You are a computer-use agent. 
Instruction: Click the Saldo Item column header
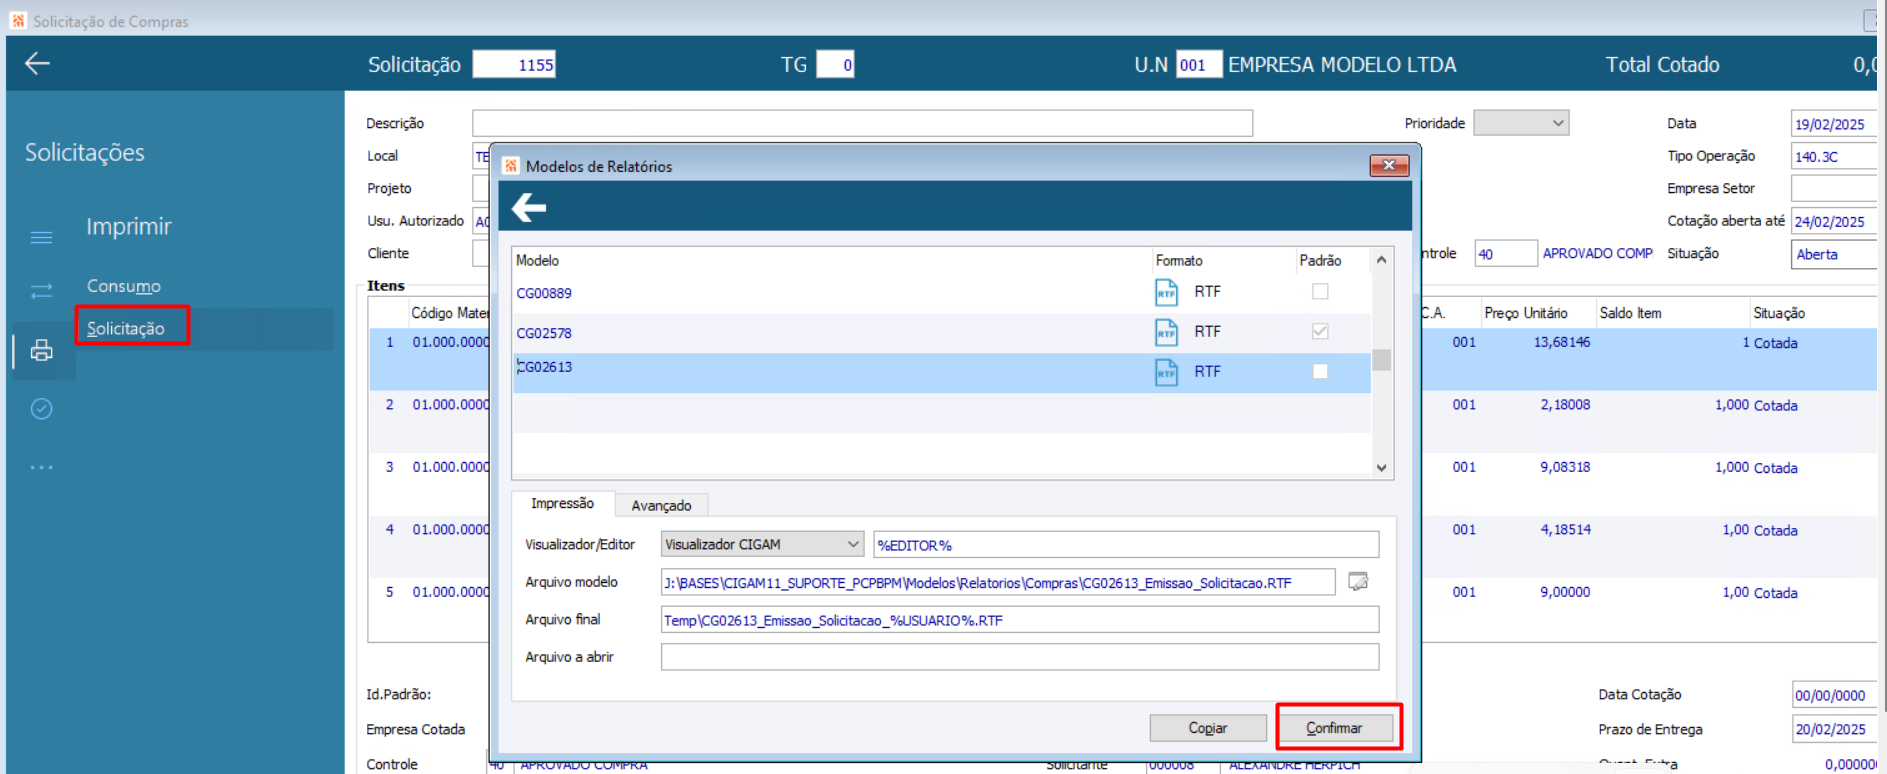tap(1630, 313)
